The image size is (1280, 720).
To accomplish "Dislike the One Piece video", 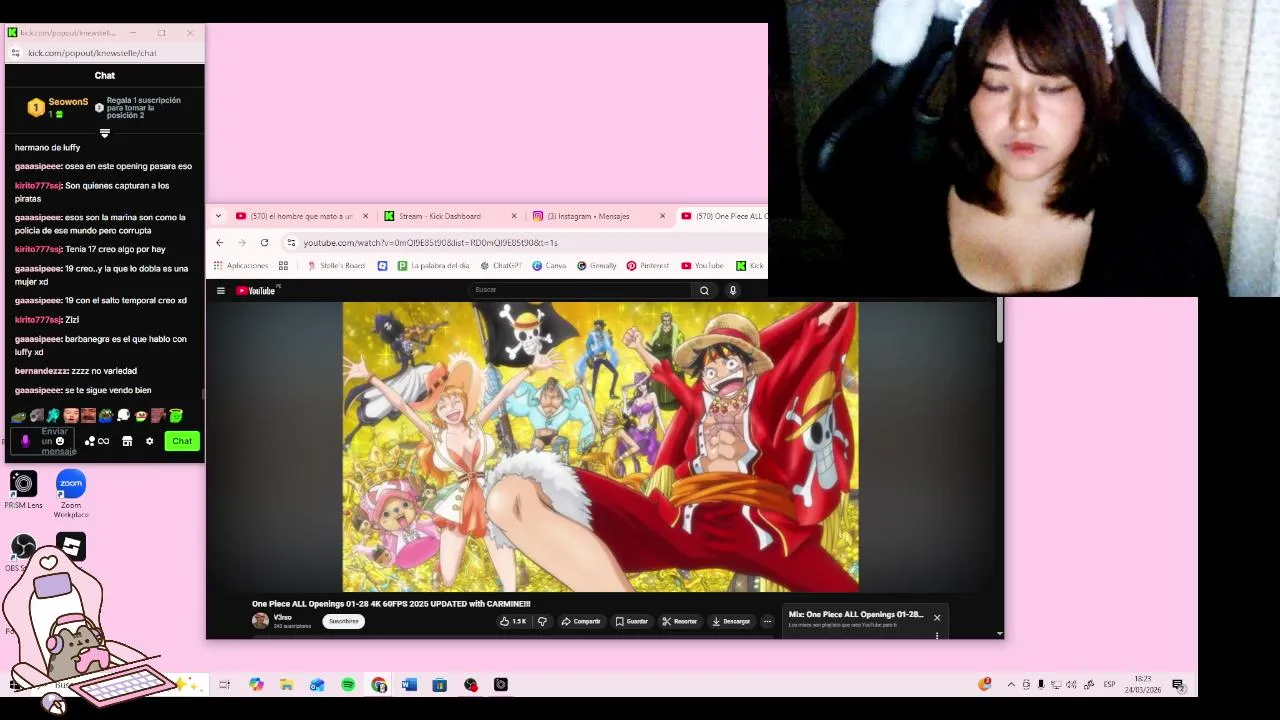I will click(x=542, y=621).
